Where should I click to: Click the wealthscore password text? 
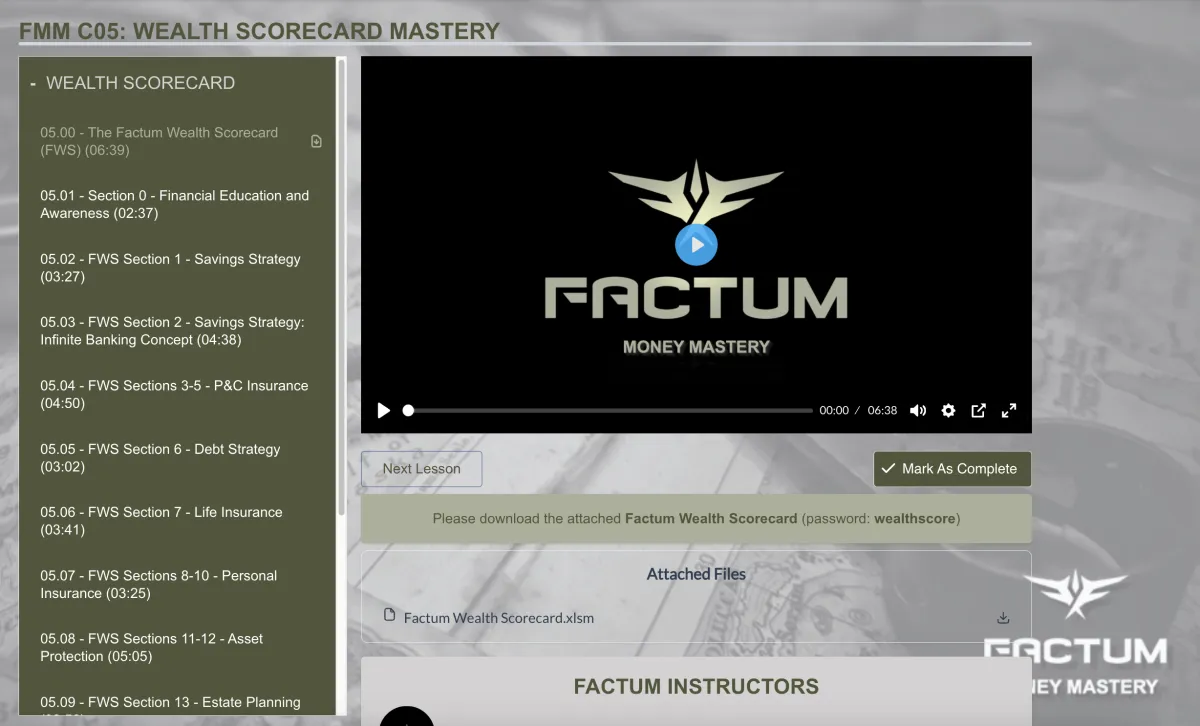click(x=915, y=518)
